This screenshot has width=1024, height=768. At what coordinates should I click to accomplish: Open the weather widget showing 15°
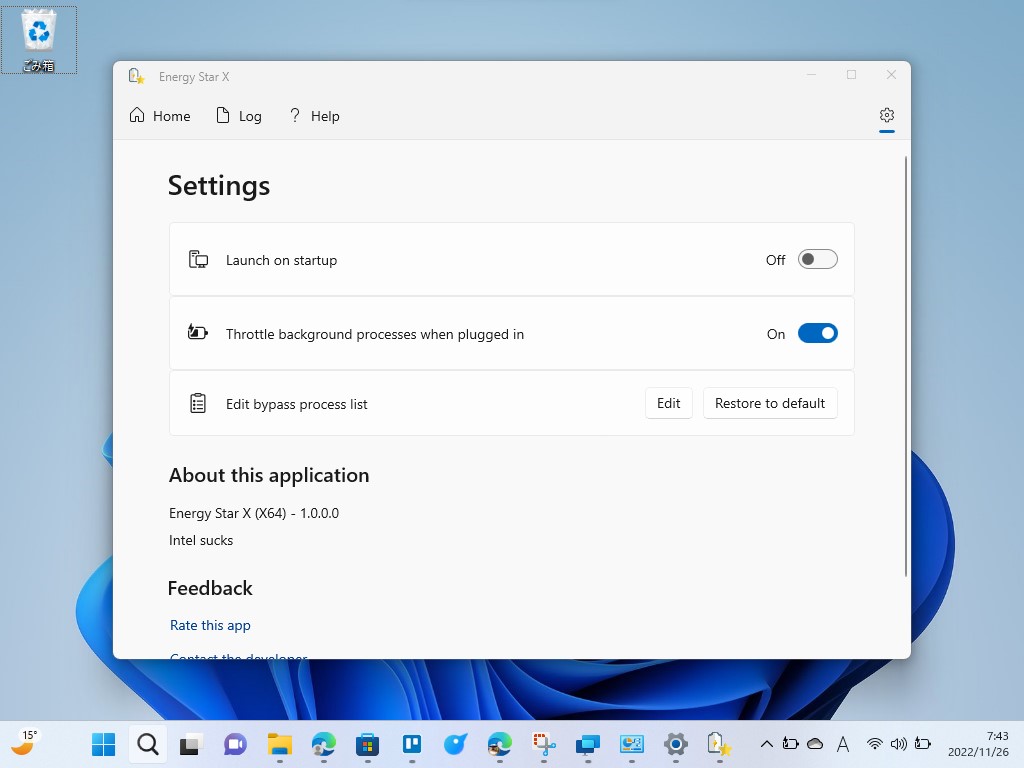coord(25,744)
